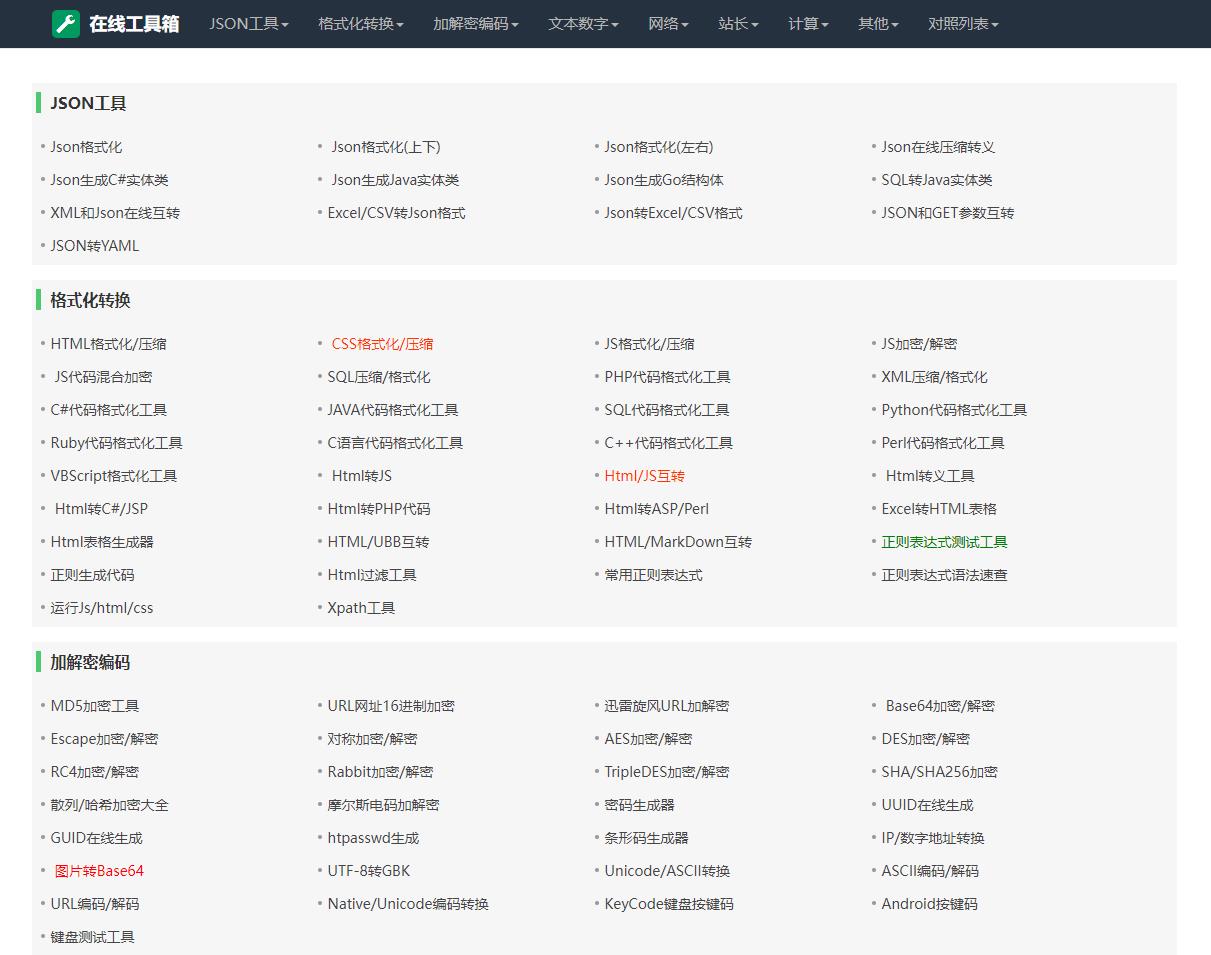Open Json在线压缩转义 tool
The image size is (1211, 955).
pyautogui.click(x=938, y=147)
